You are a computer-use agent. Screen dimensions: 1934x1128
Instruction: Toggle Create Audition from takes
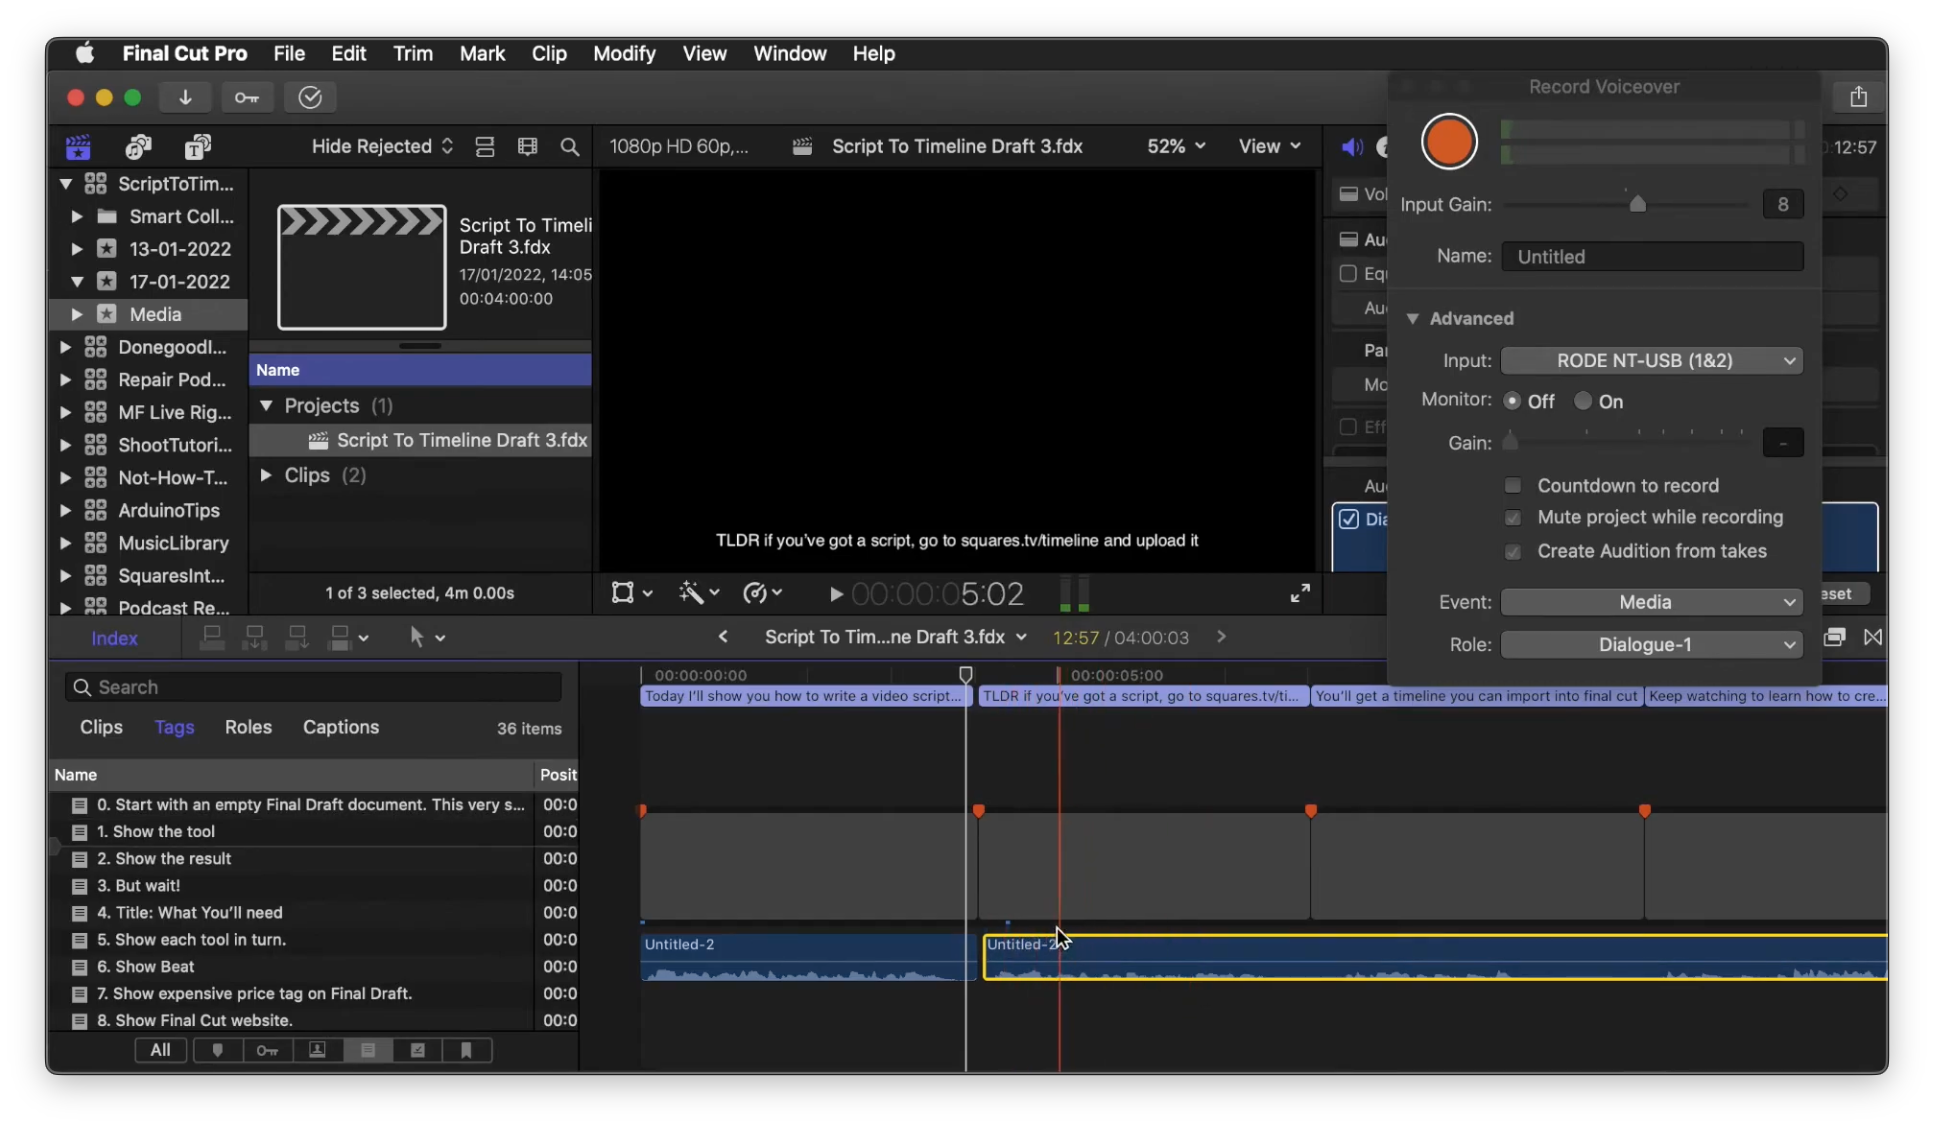pos(1513,552)
